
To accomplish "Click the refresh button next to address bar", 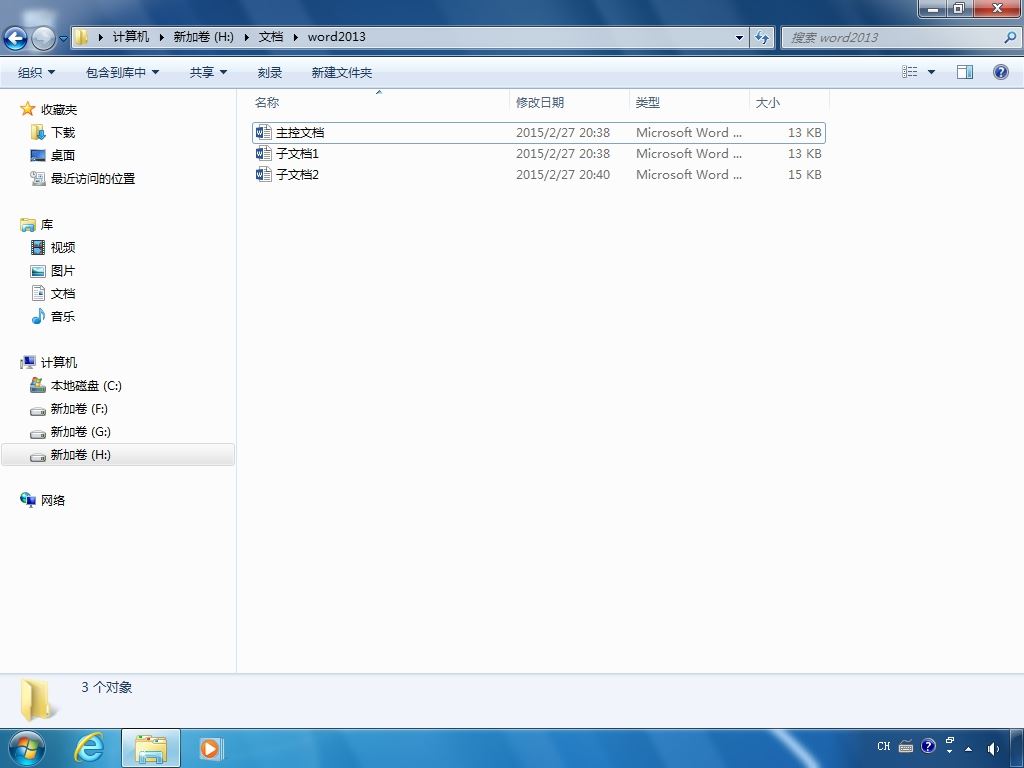I will (761, 37).
